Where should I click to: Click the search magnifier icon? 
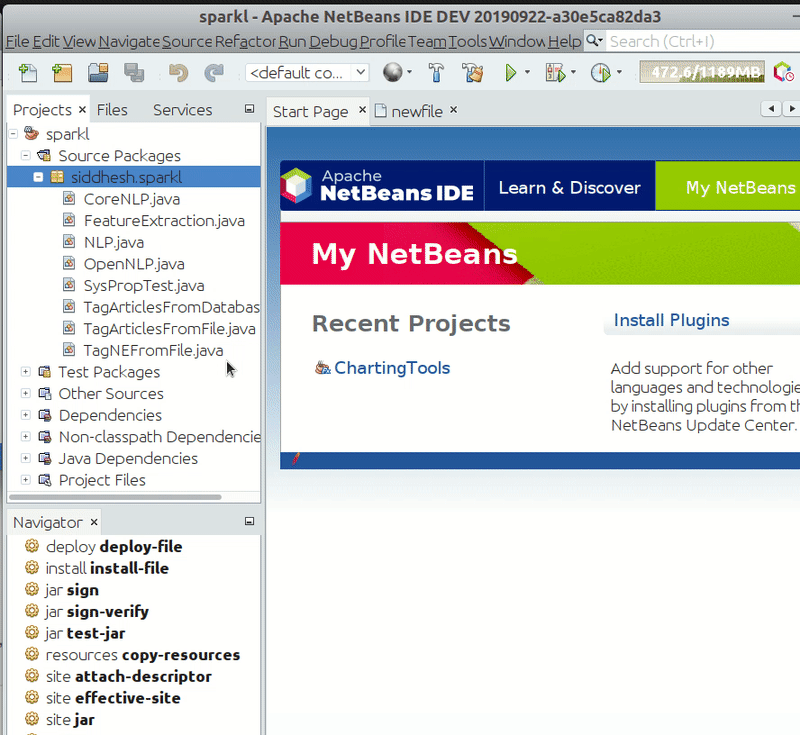(x=592, y=40)
